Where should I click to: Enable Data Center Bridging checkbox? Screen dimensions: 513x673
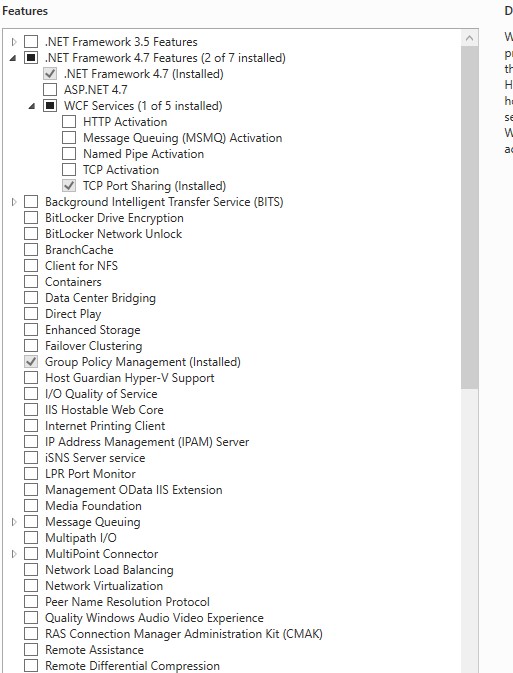pos(31,298)
